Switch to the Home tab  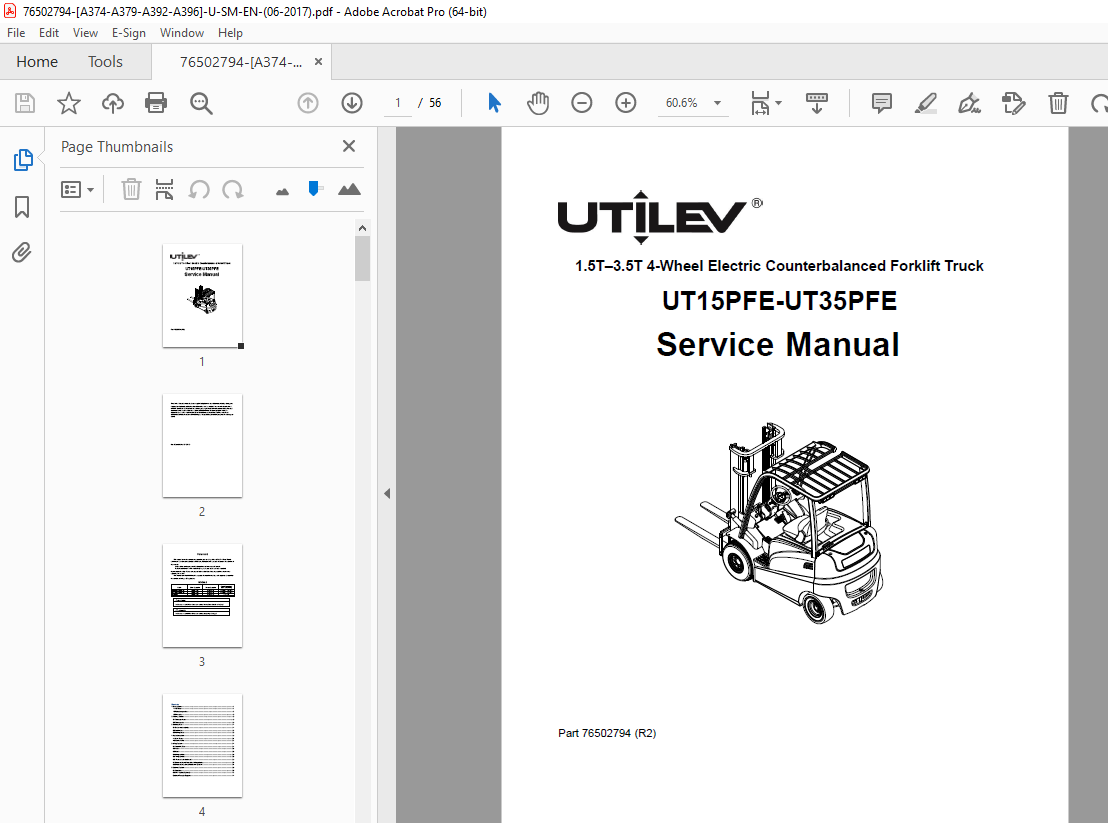[37, 62]
